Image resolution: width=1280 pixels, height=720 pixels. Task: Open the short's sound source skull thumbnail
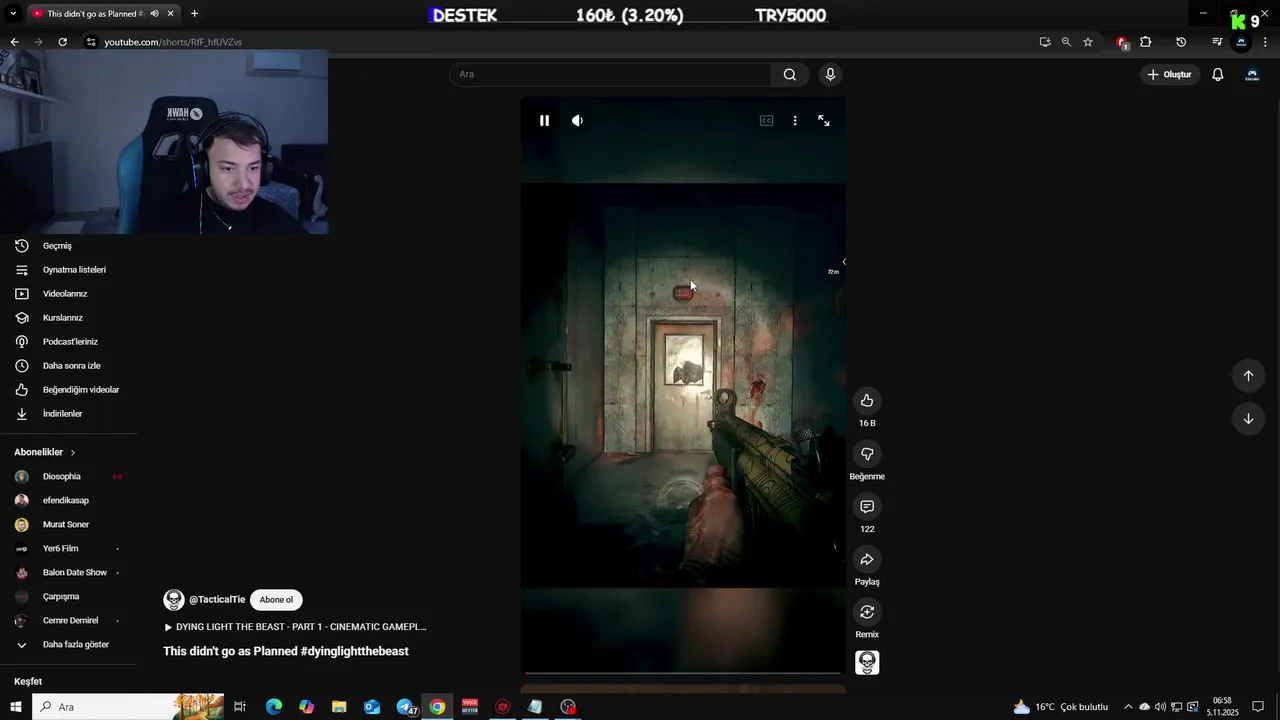(x=867, y=662)
